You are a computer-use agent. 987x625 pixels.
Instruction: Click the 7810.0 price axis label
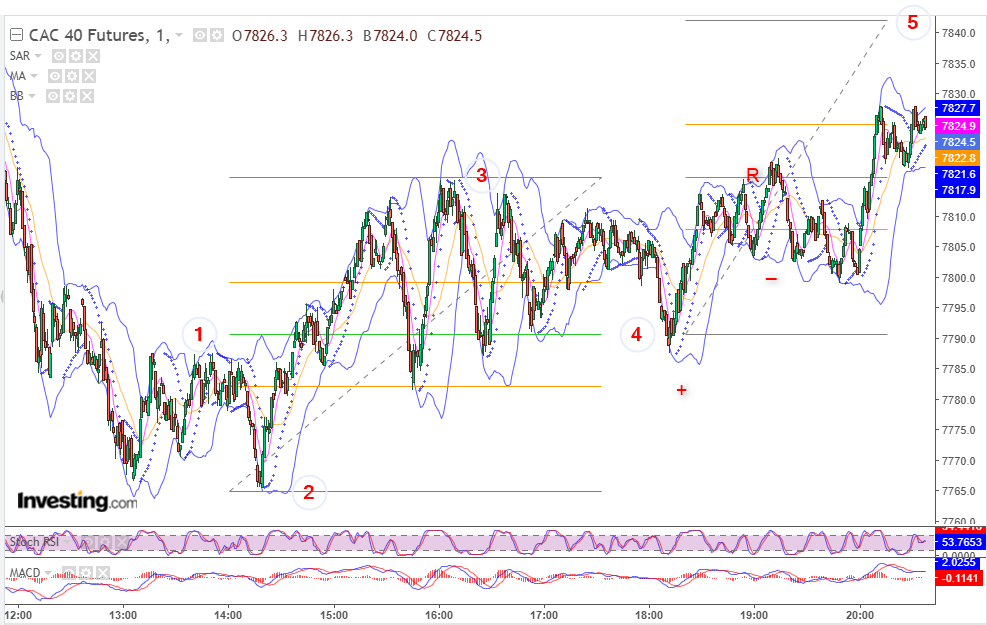(x=958, y=217)
